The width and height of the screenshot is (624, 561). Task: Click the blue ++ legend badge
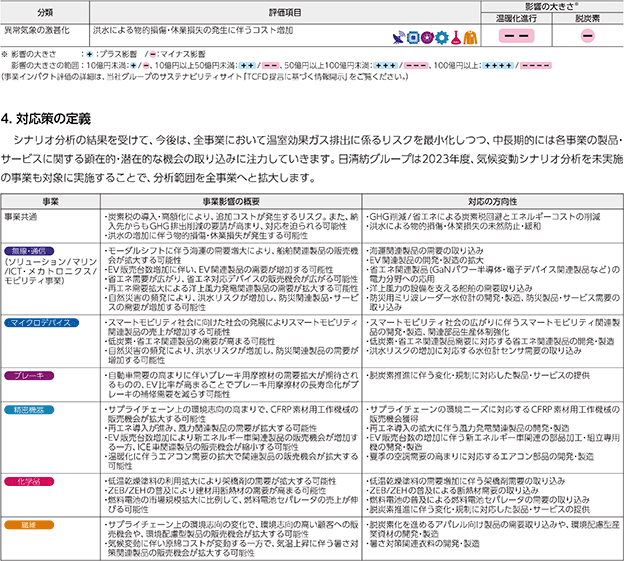click(x=247, y=66)
